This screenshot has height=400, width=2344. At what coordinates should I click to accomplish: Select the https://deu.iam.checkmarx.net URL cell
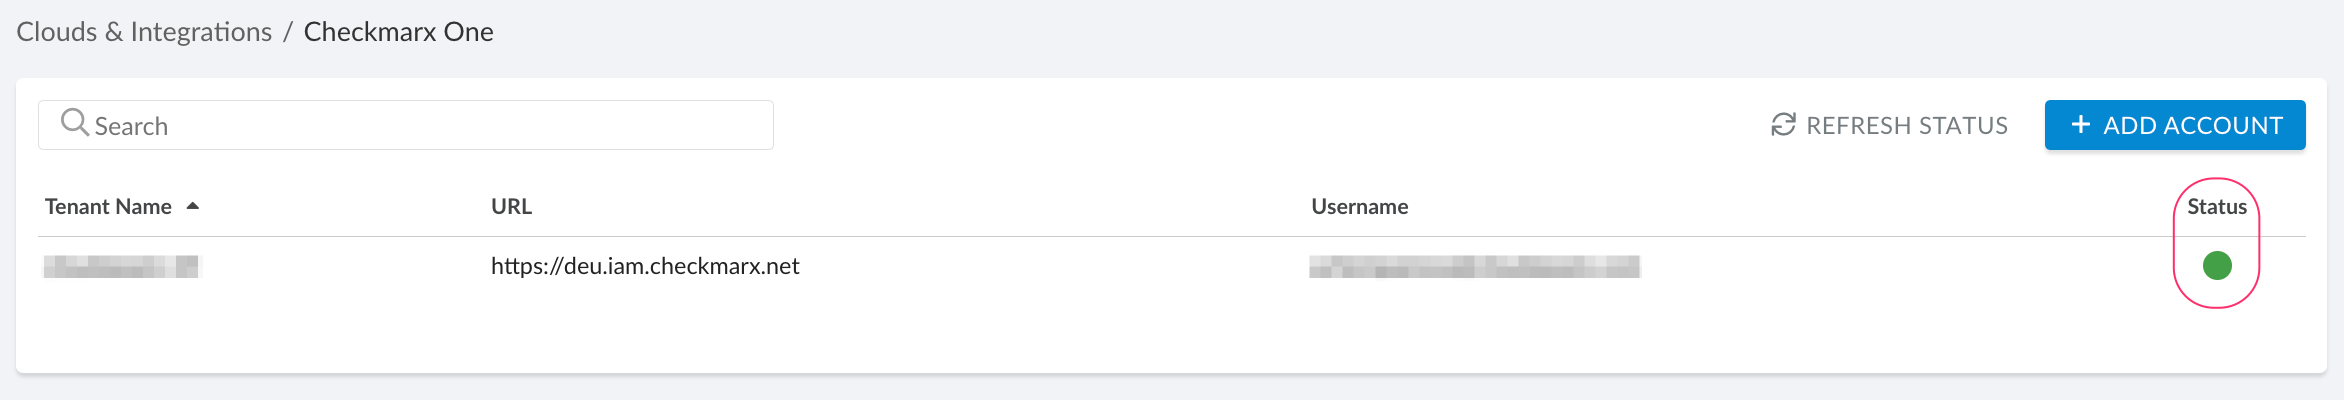click(645, 266)
